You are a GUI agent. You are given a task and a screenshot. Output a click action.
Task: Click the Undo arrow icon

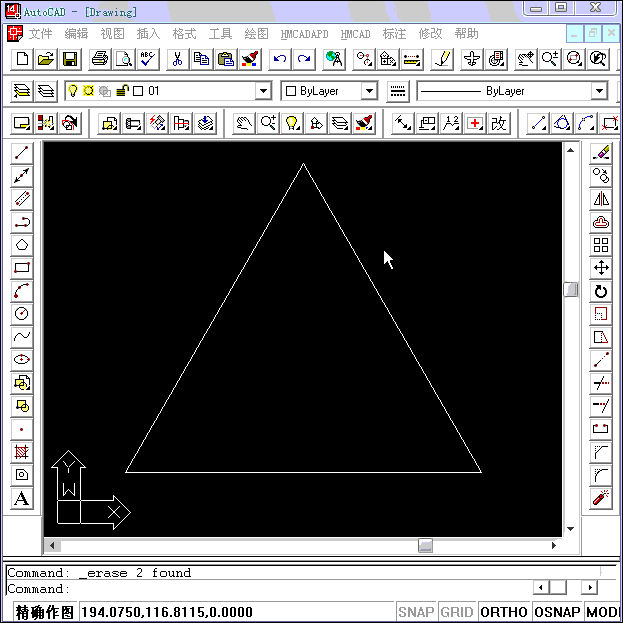tap(280, 60)
